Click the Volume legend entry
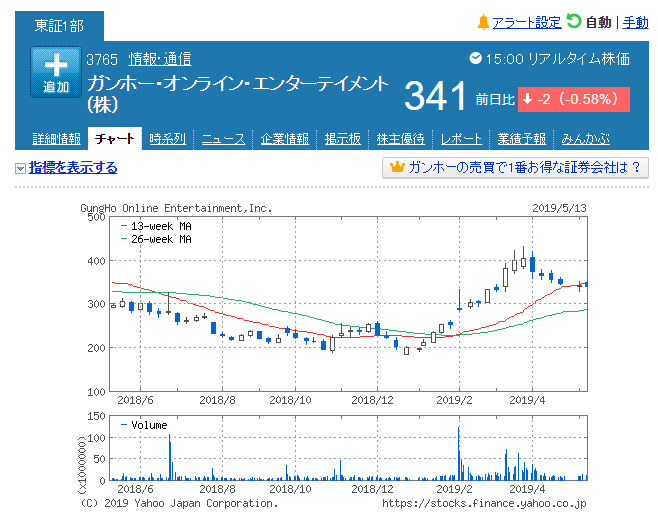Image resolution: width=658 pixels, height=517 pixels. (x=144, y=425)
